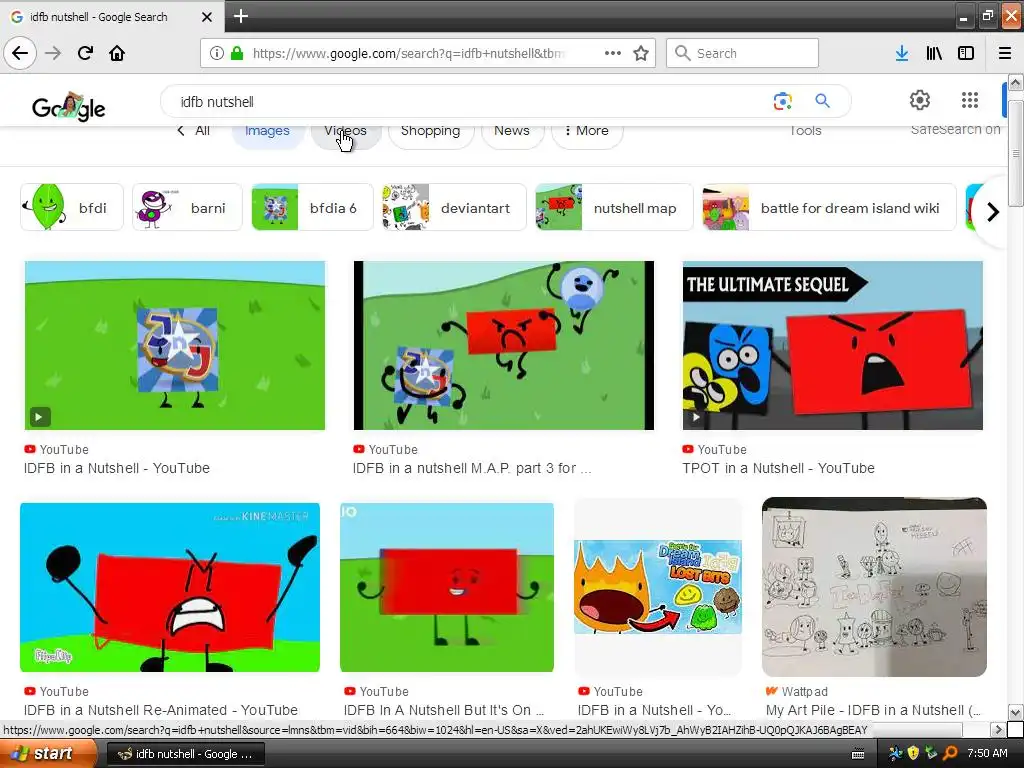Open page actions three-dot menu in address bar
This screenshot has width=1024, height=768.
point(613,53)
